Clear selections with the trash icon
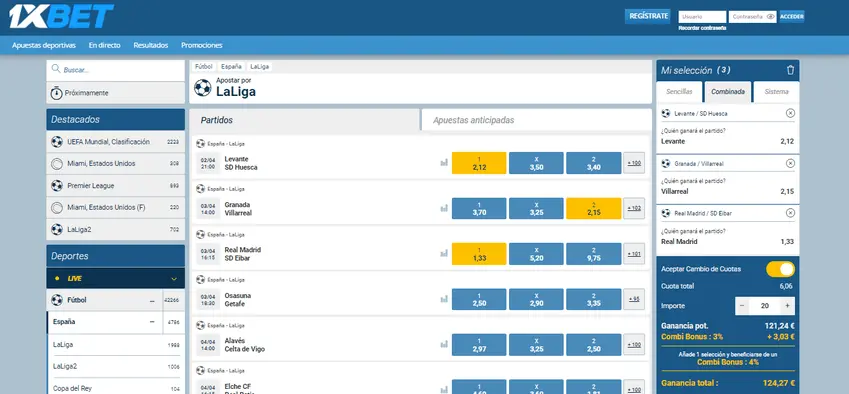 coord(790,70)
